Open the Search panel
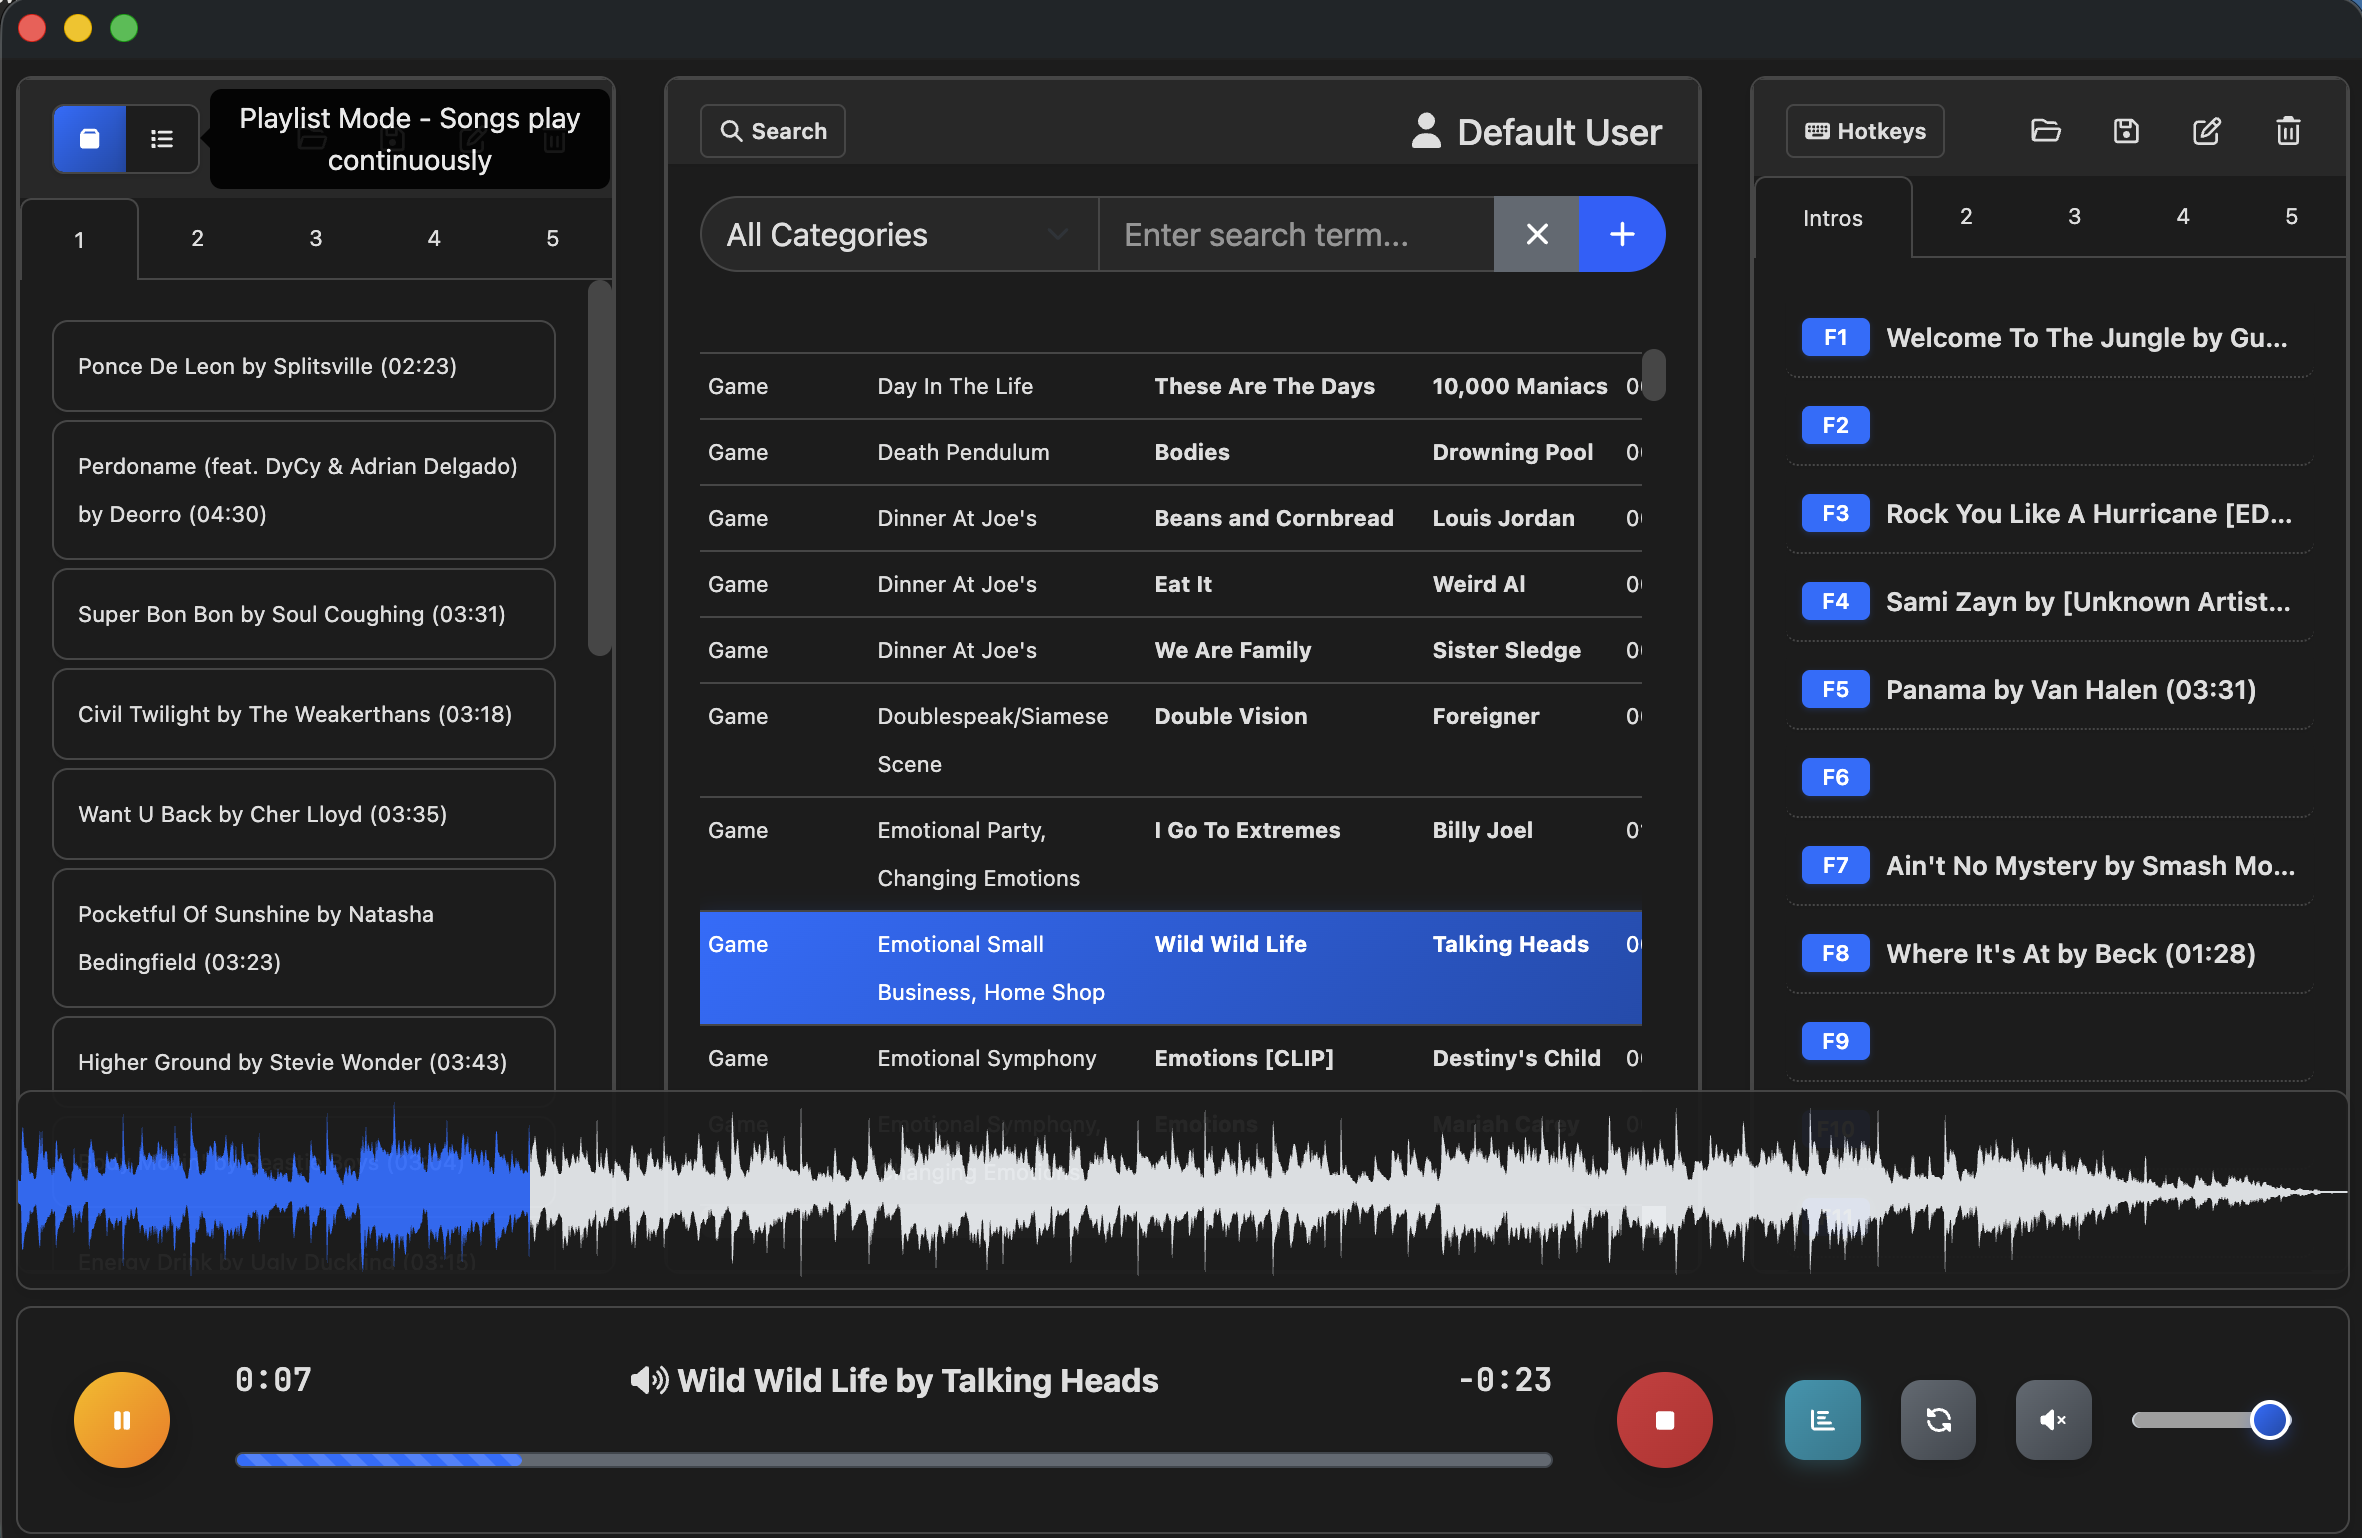 772,130
